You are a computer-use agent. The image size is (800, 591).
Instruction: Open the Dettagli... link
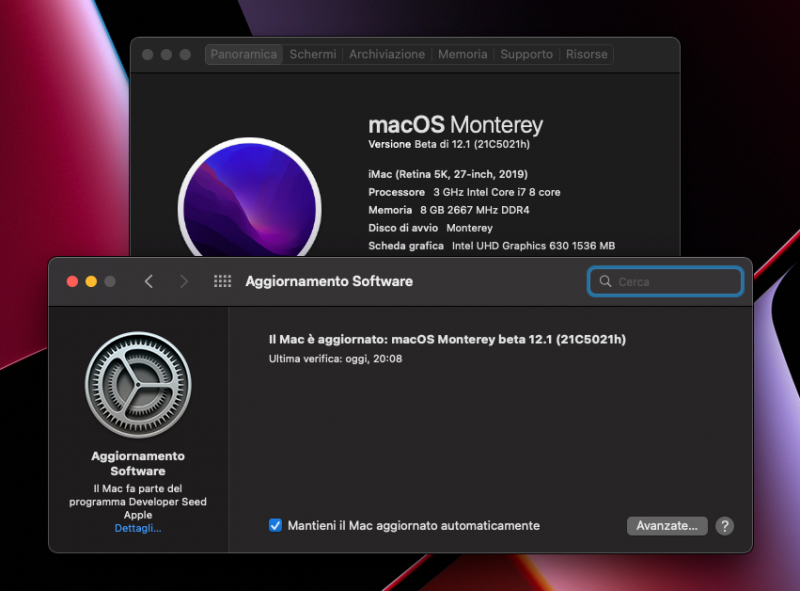pos(138,528)
